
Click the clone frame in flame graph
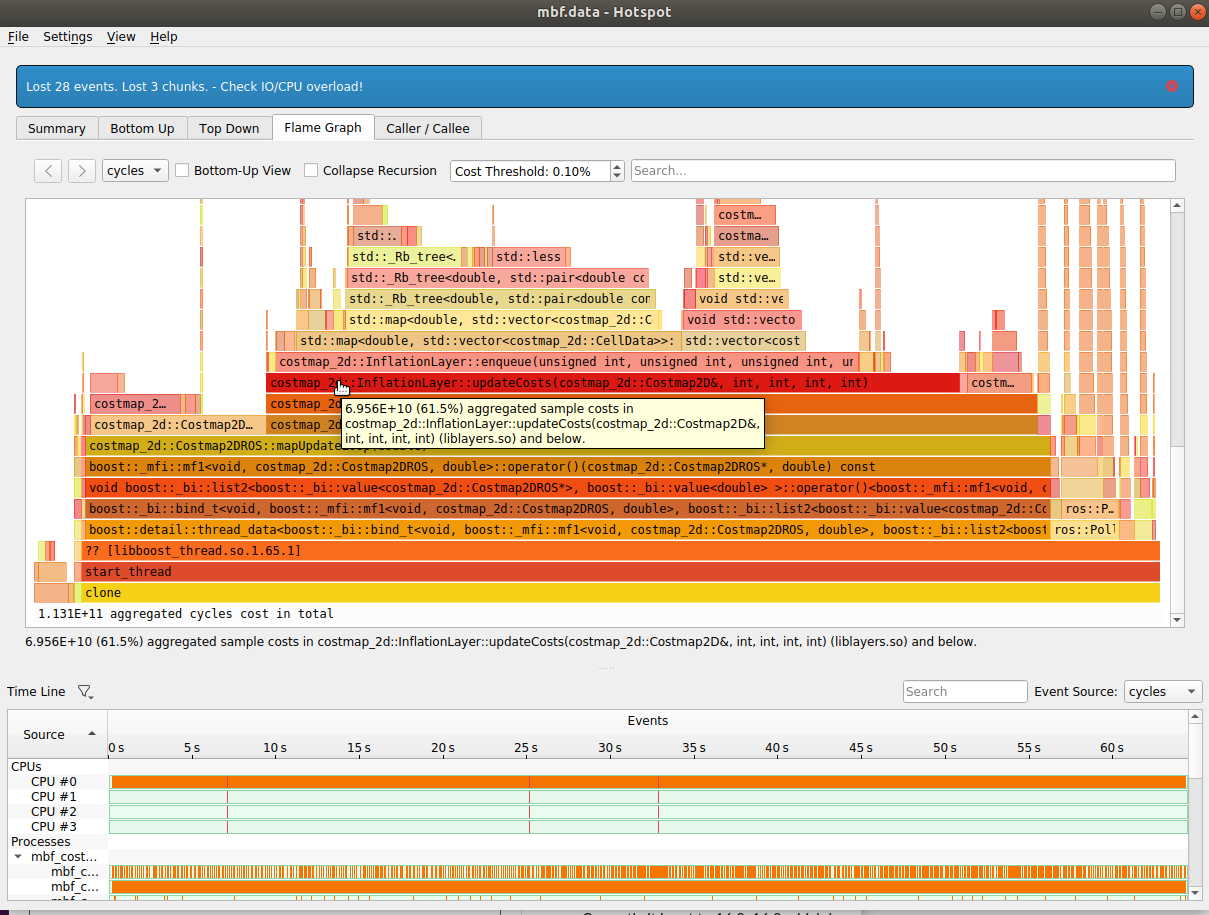tap(620, 593)
